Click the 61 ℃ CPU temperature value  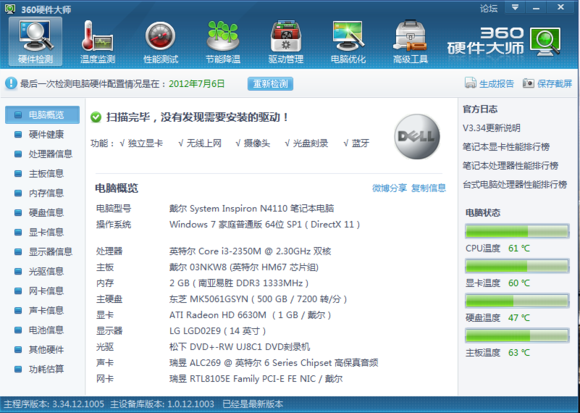pyautogui.click(x=519, y=248)
